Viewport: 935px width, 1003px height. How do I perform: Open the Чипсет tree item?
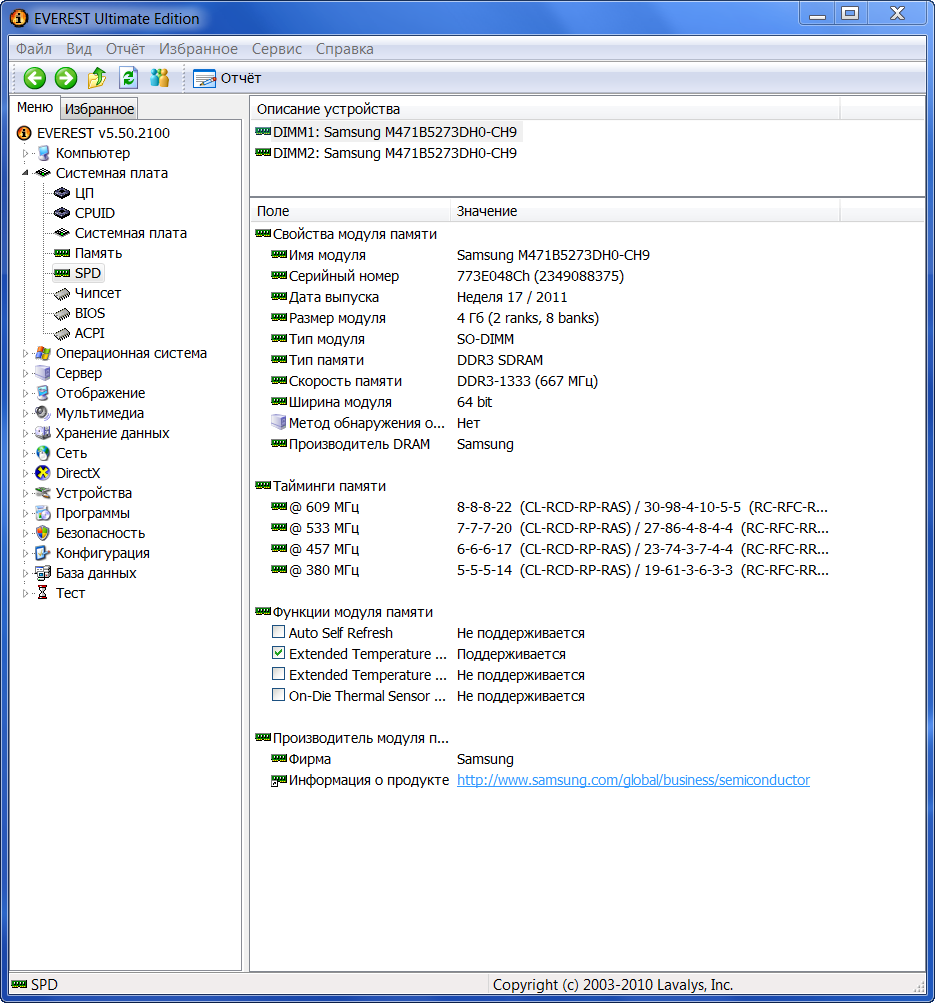click(x=97, y=293)
